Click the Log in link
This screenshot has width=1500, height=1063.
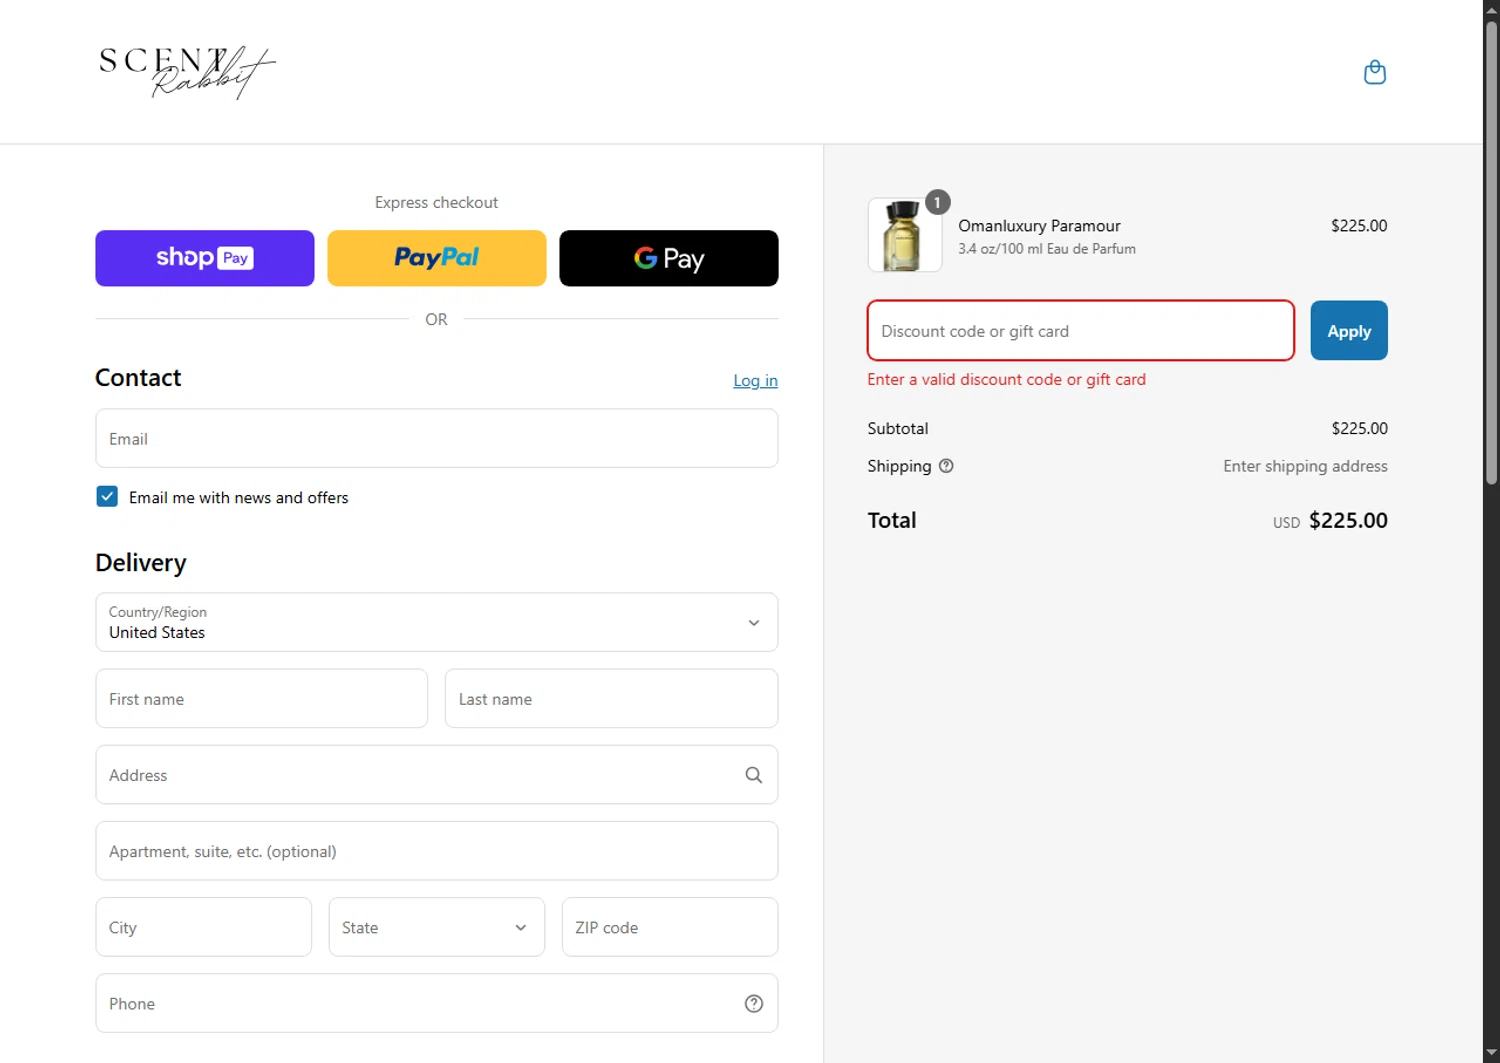pos(755,381)
